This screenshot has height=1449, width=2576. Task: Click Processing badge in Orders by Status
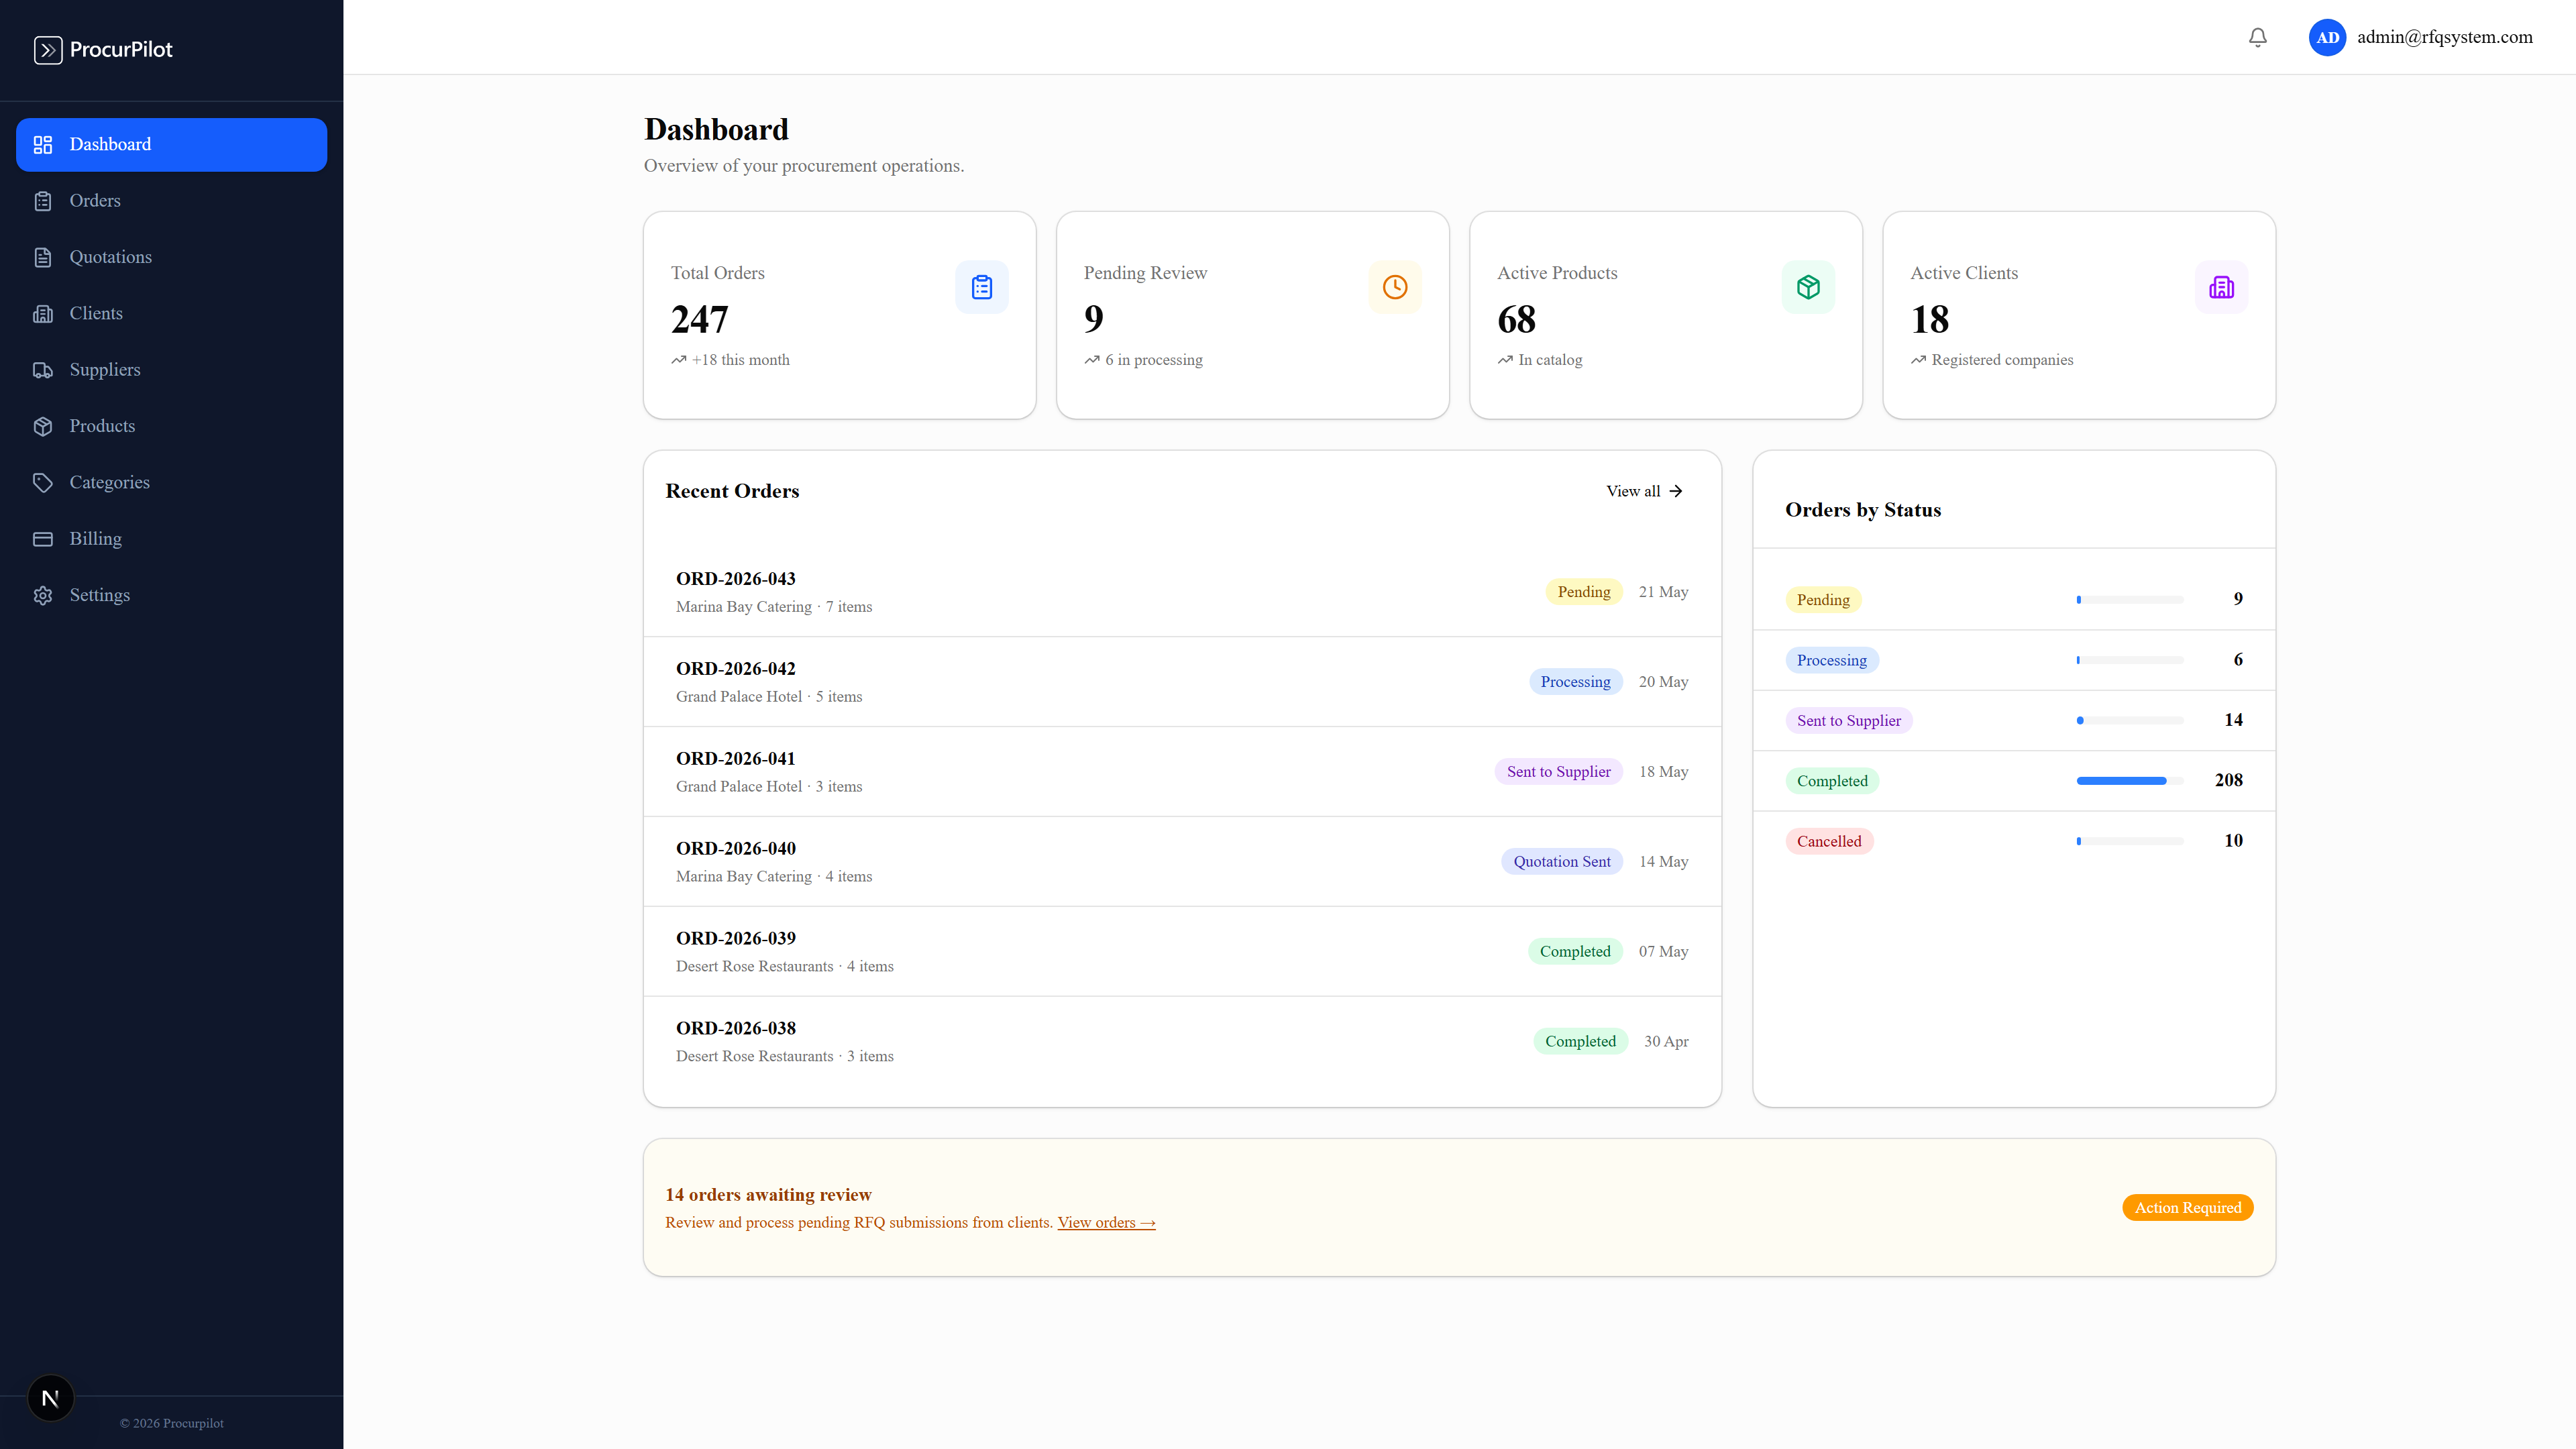coord(1831,660)
